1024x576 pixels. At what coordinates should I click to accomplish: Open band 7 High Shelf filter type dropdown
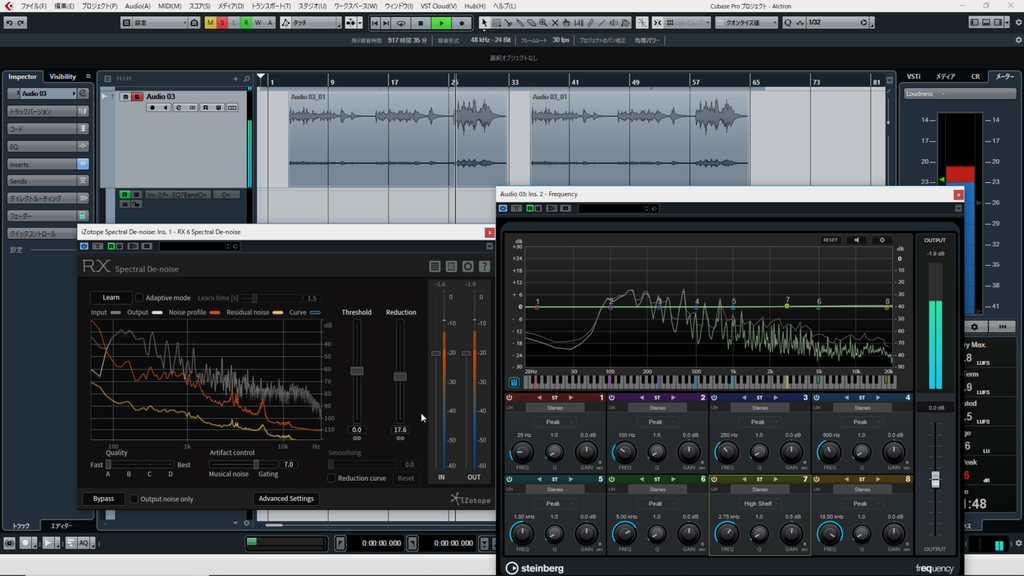(758, 504)
